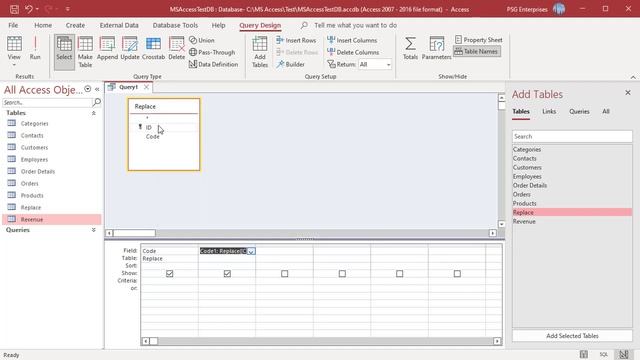This screenshot has width=640, height=360.
Task: Check Show box in fourth grid column
Action: point(342,273)
